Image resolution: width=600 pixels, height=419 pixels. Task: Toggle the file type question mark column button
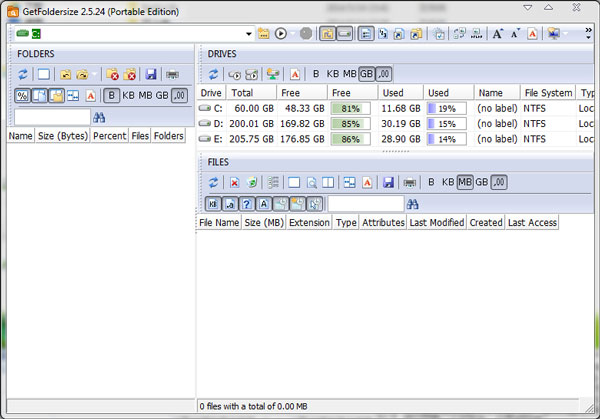tap(247, 204)
